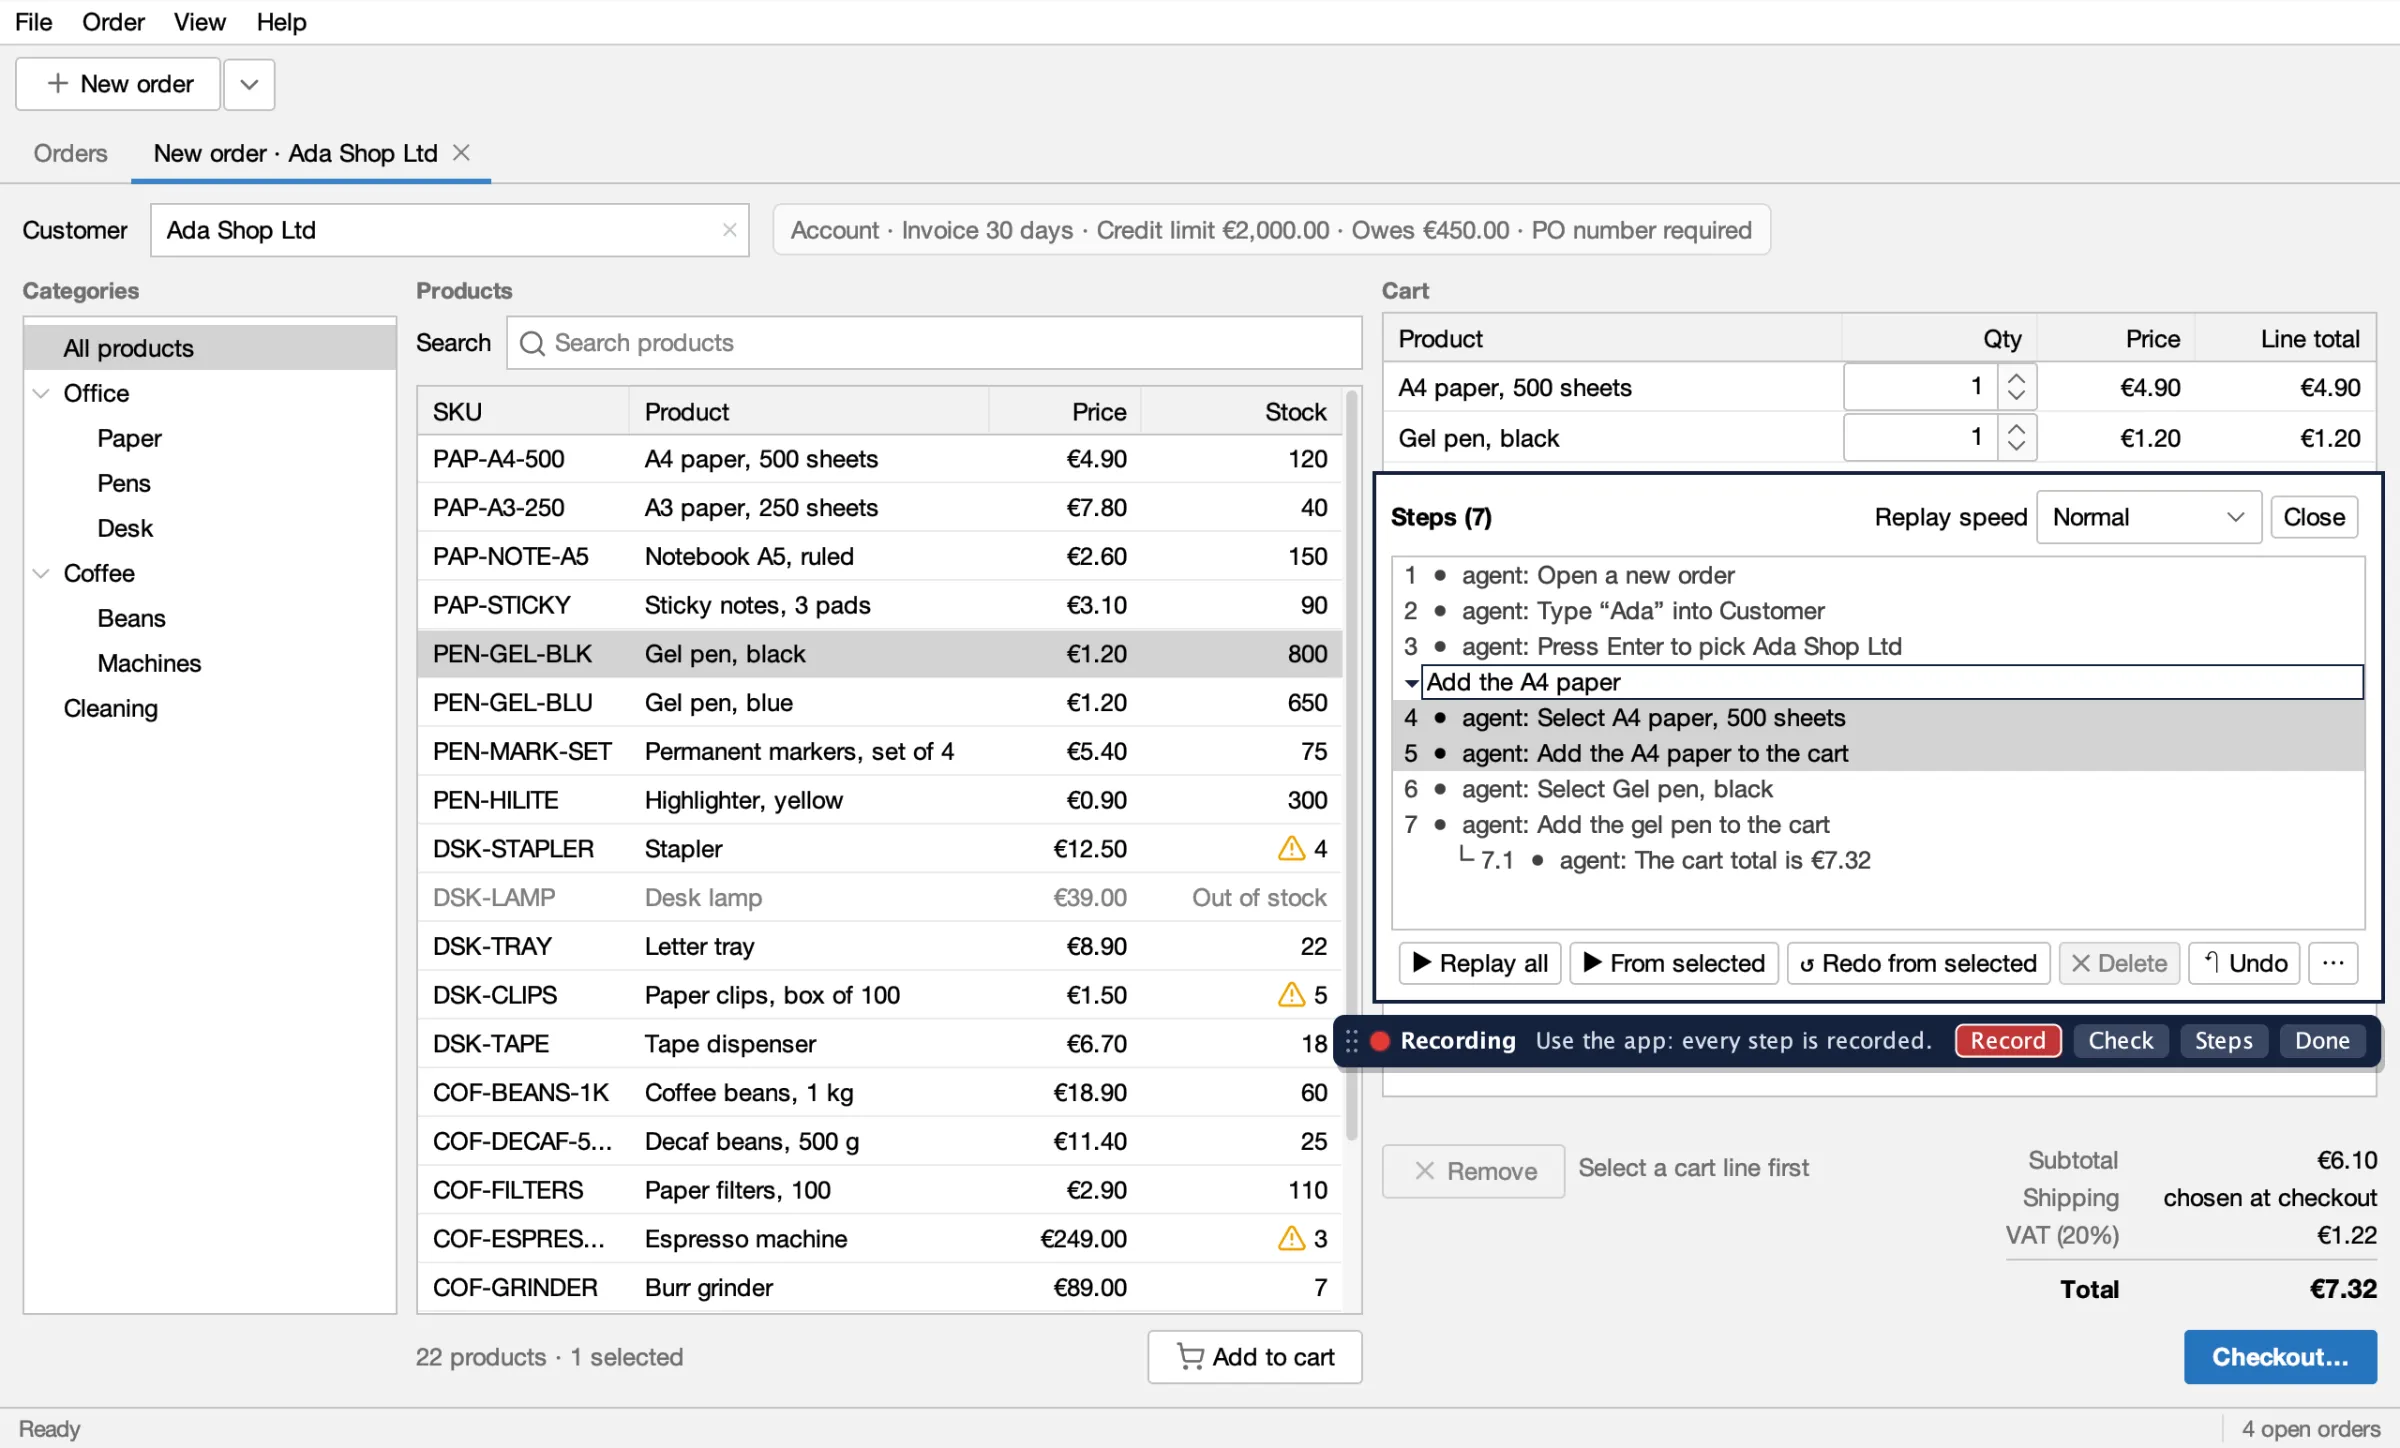Viewport: 2400px width, 1448px height.
Task: Open the more options ellipsis in Steps panel
Action: (2333, 963)
